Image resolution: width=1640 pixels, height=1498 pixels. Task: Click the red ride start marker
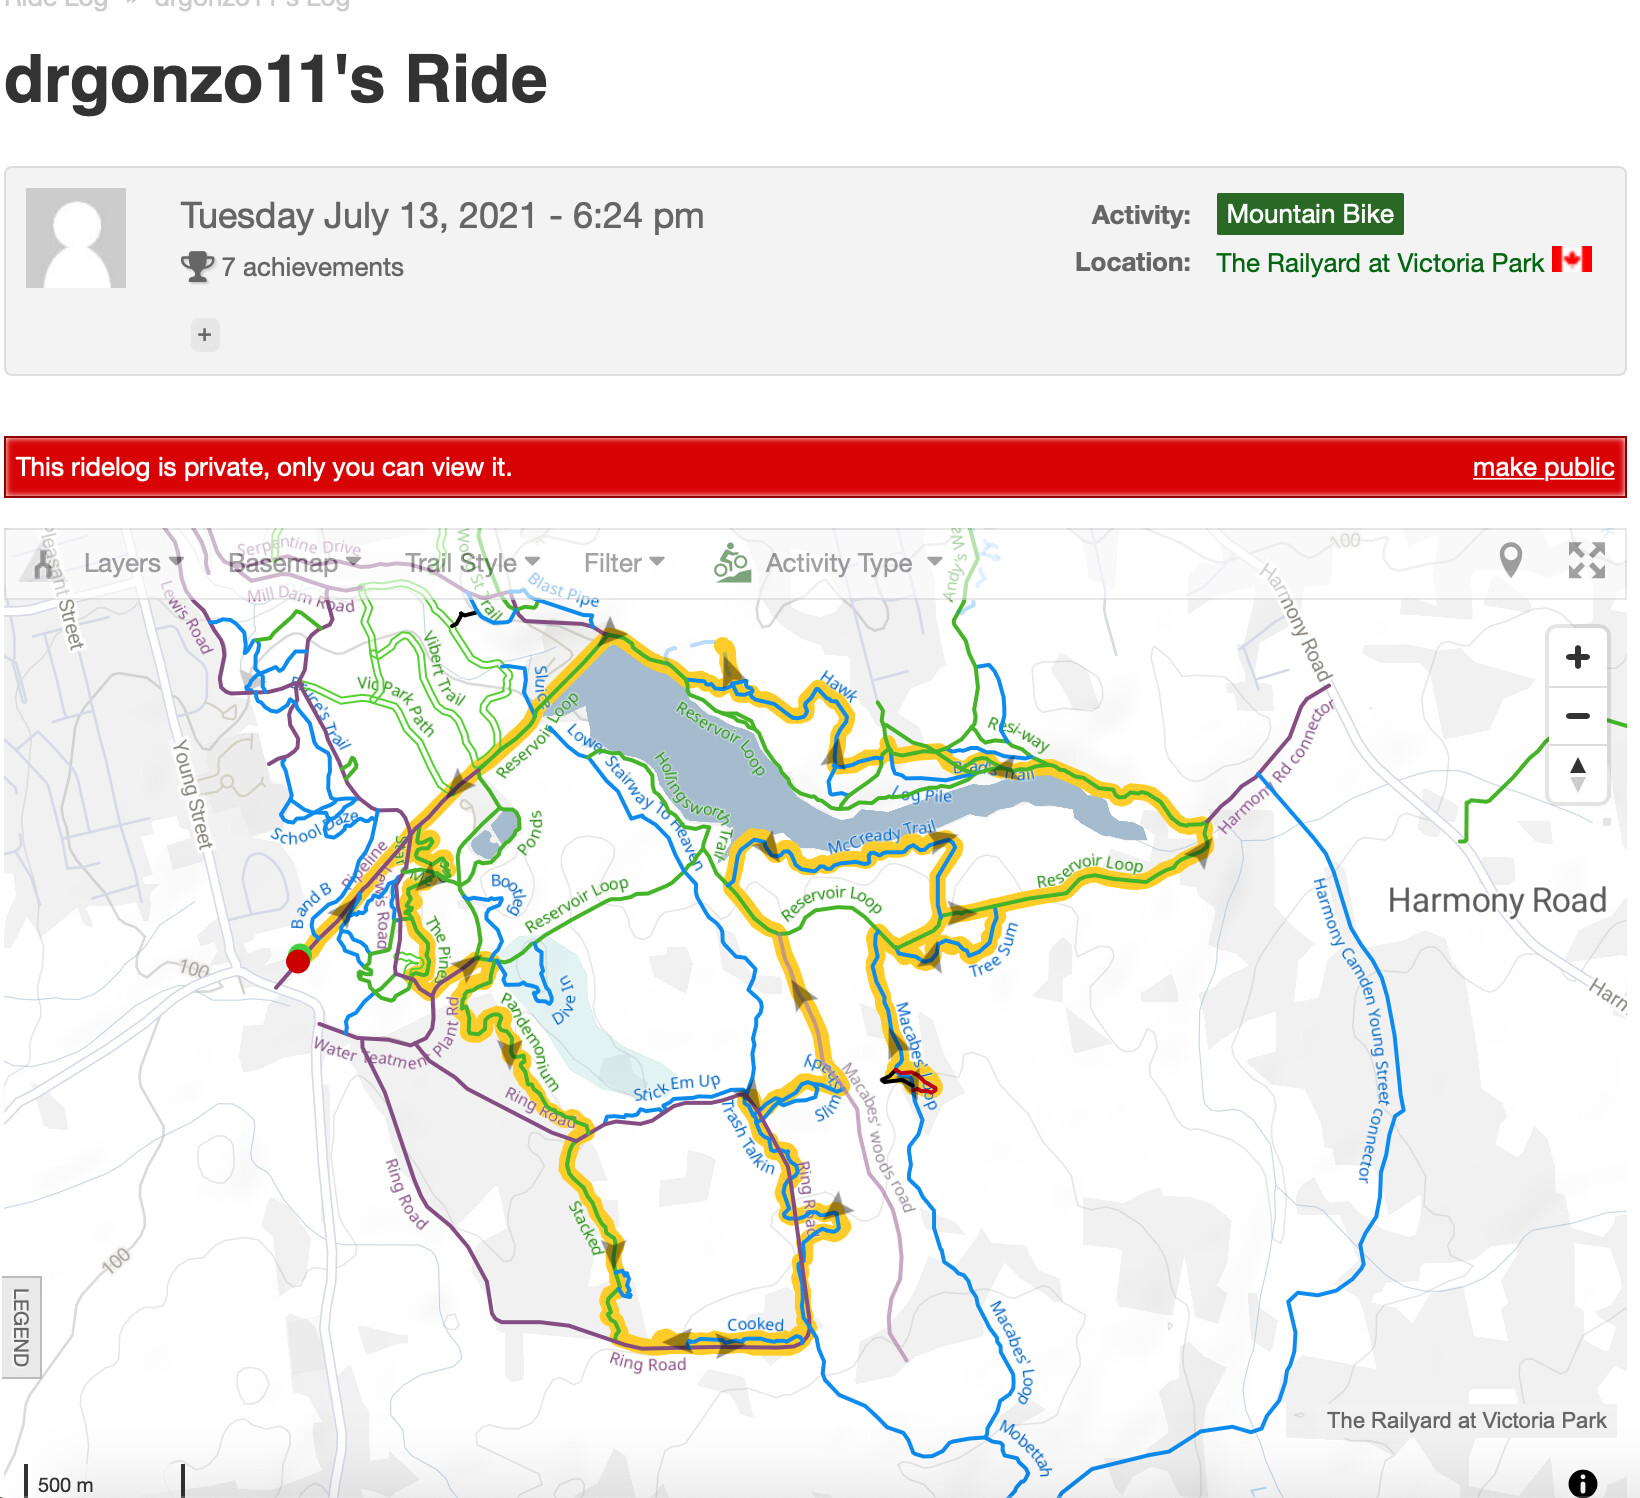[x=298, y=961]
